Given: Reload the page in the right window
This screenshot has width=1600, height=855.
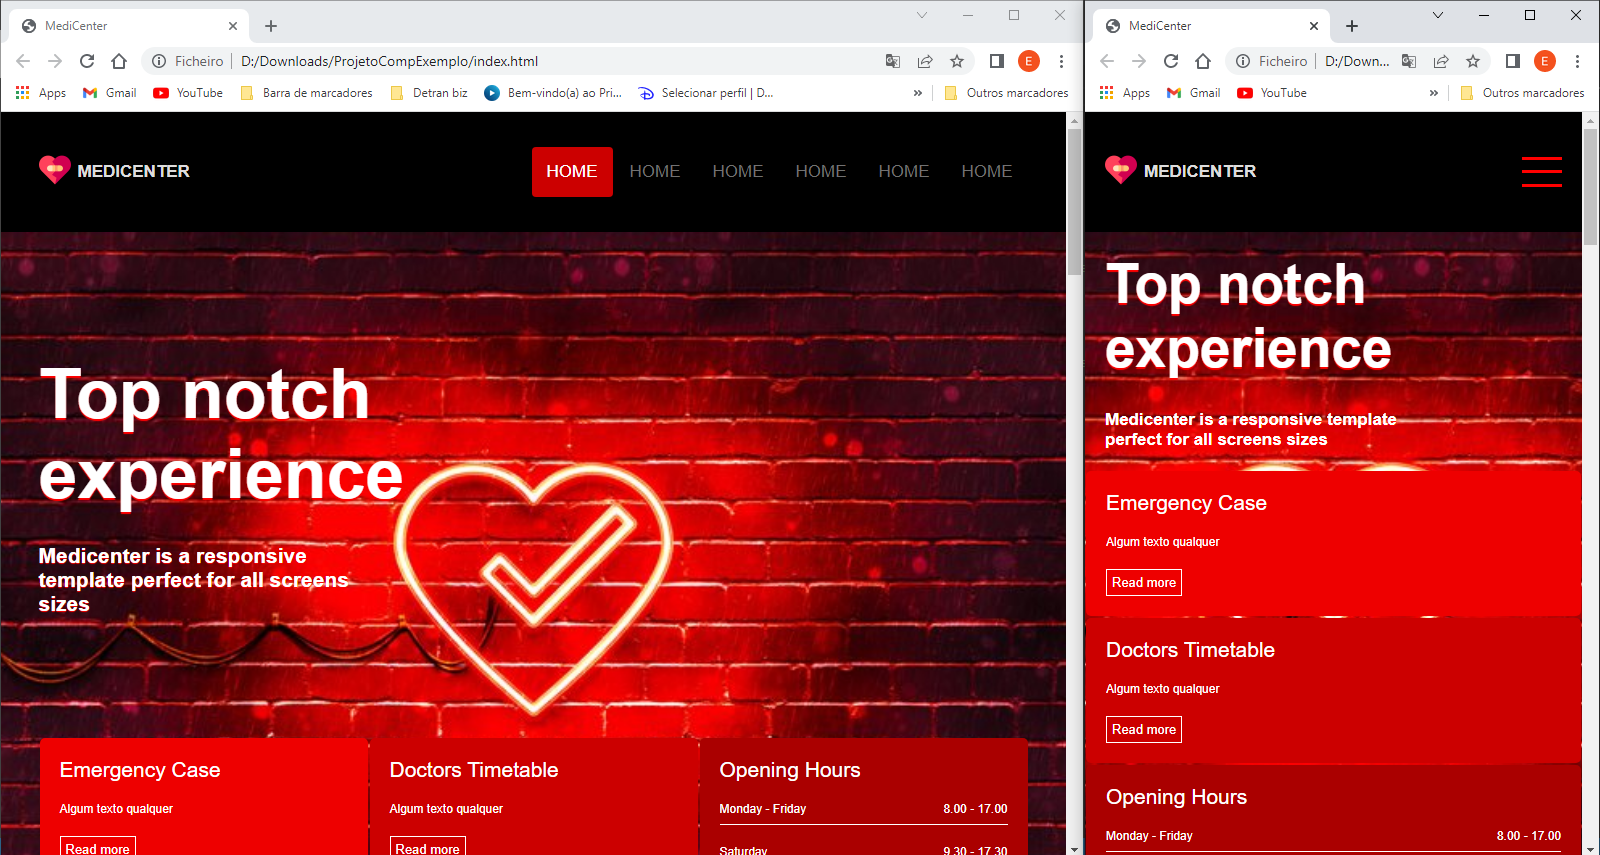Looking at the screenshot, I should 1171,61.
